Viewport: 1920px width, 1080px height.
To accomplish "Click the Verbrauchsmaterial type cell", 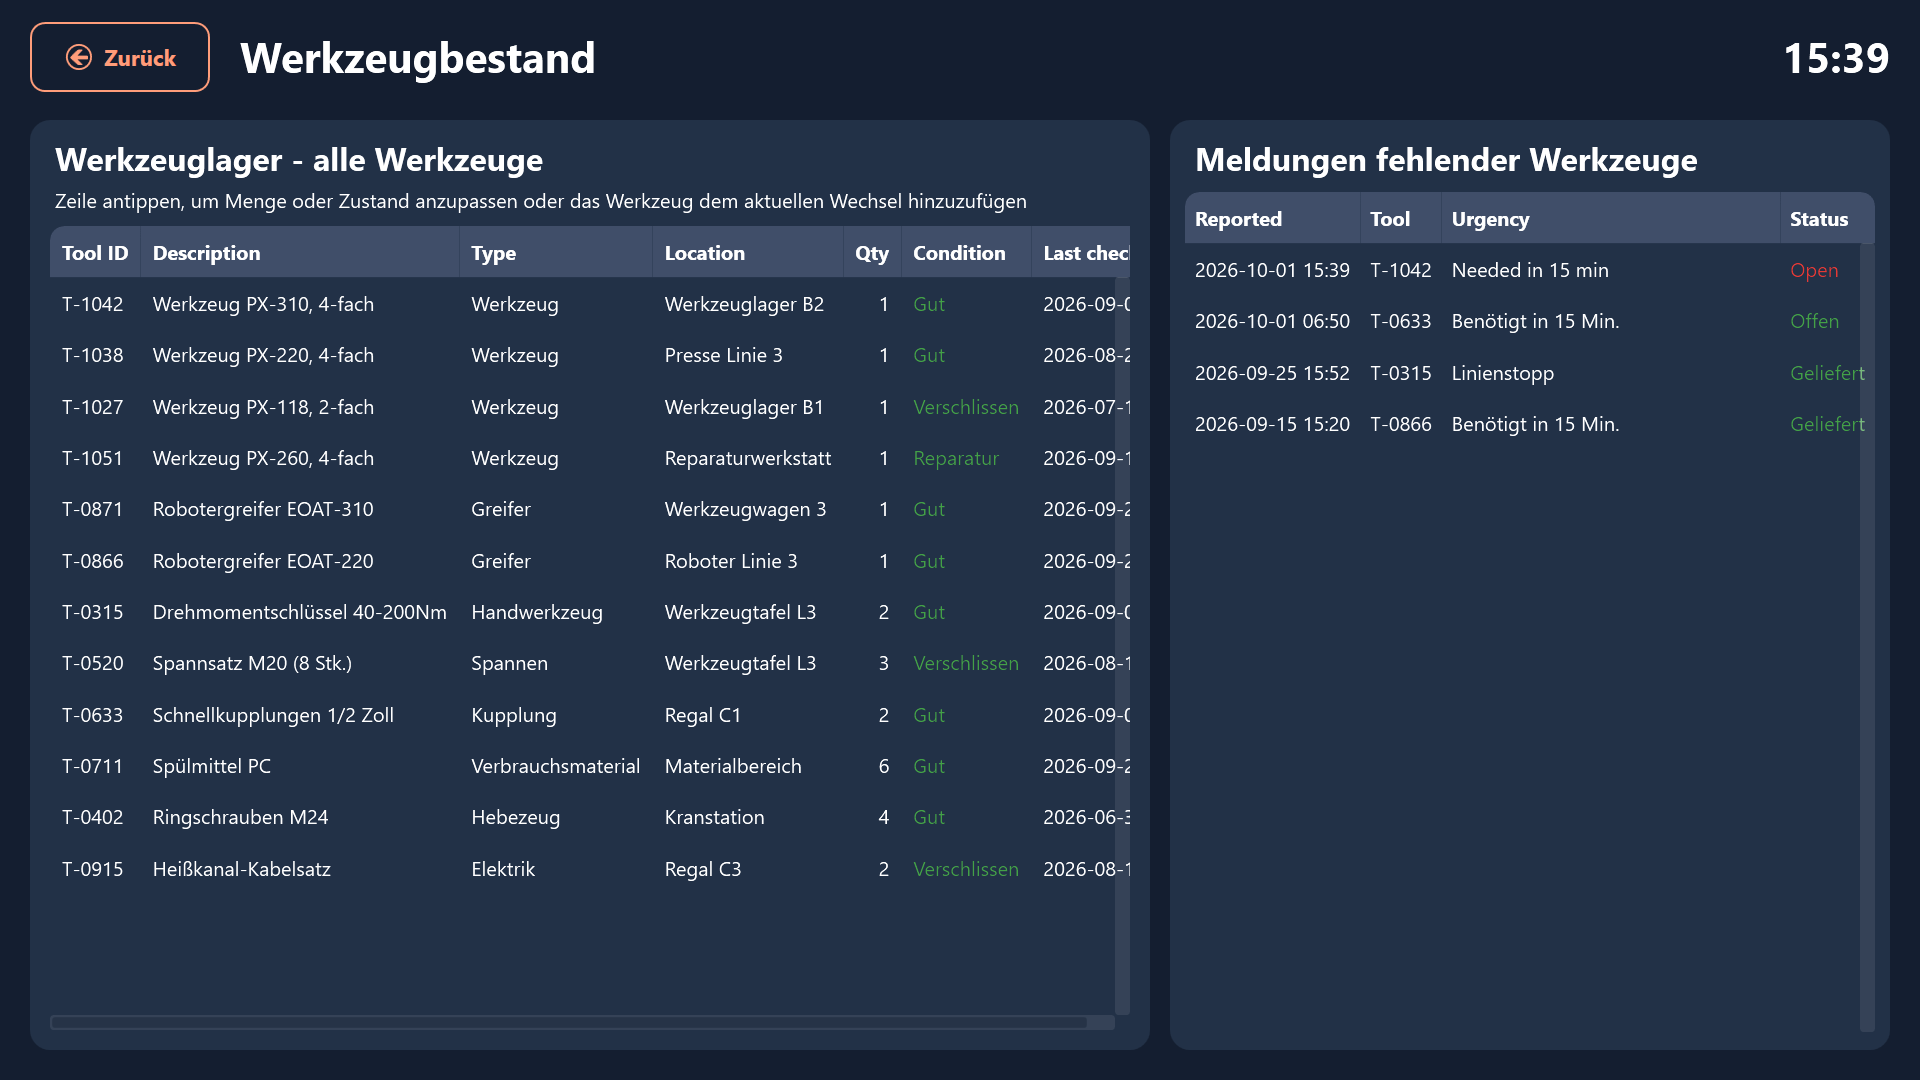I will (x=556, y=766).
